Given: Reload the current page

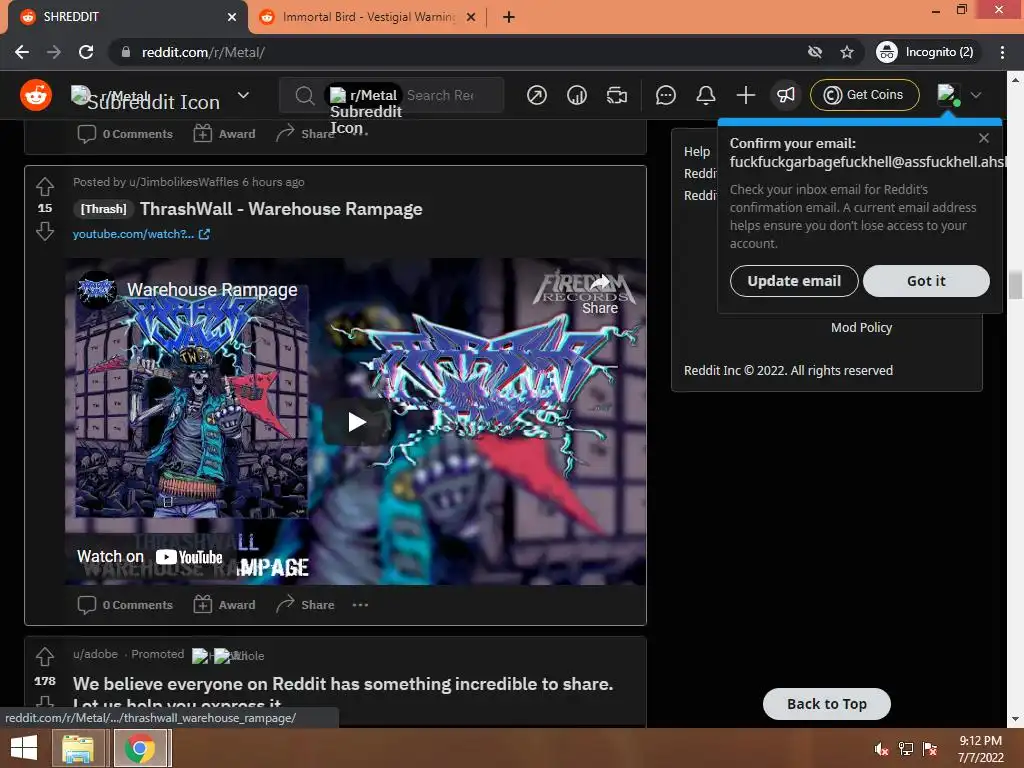Looking at the screenshot, I should click(x=86, y=52).
